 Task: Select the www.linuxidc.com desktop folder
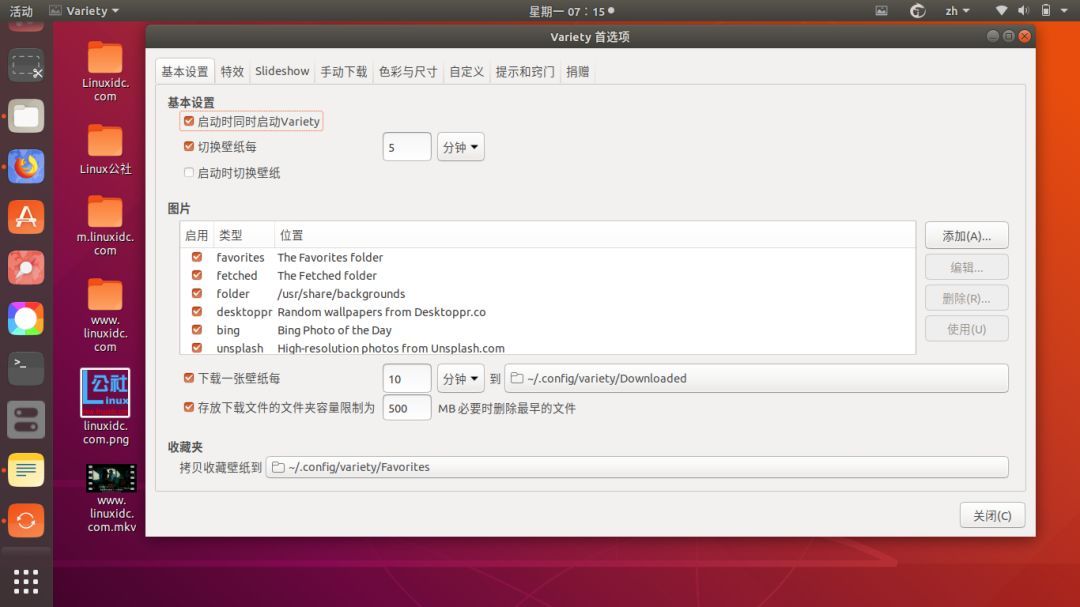[x=105, y=315]
